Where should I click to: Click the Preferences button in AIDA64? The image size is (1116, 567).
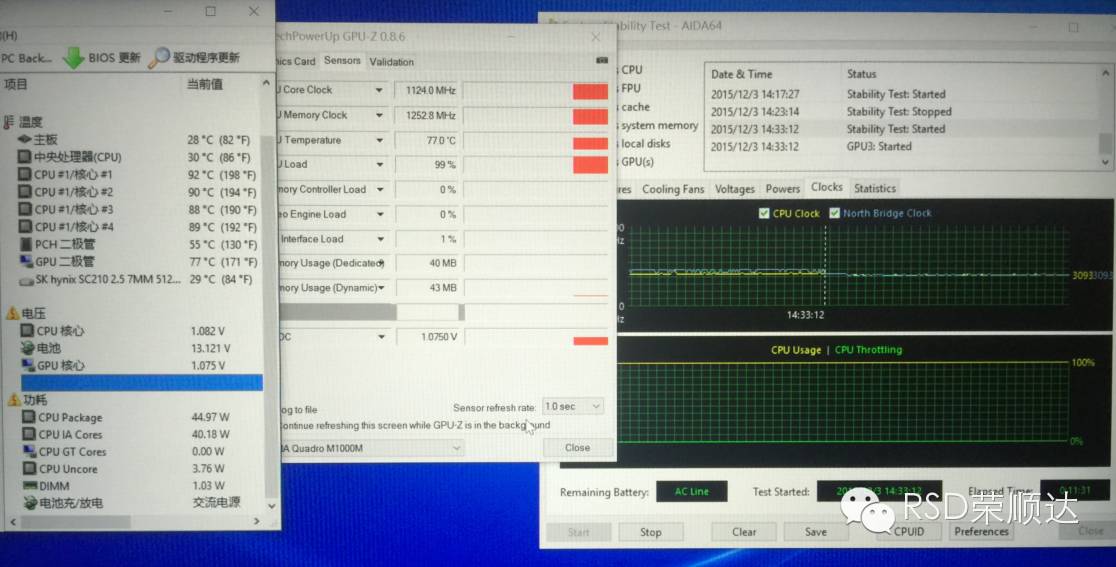[x=981, y=531]
